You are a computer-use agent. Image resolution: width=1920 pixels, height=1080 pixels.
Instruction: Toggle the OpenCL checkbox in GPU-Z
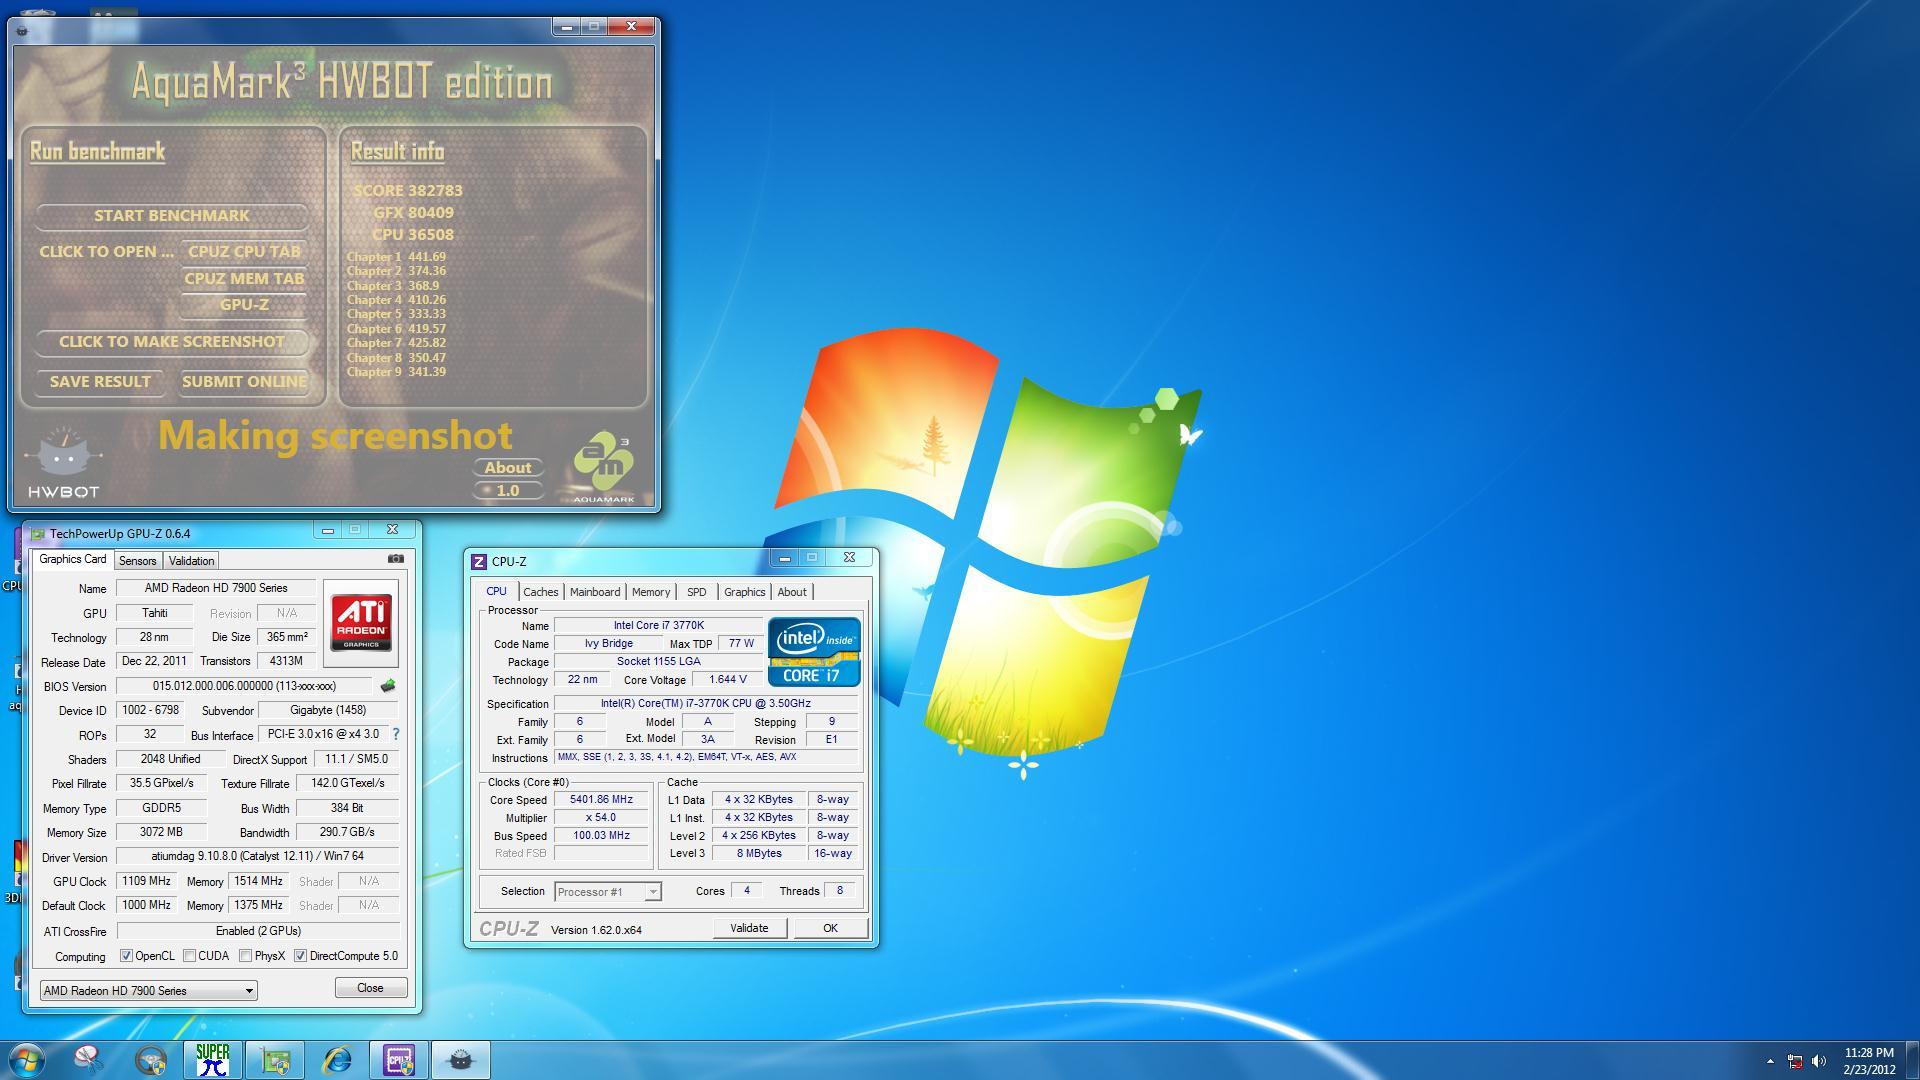126,956
